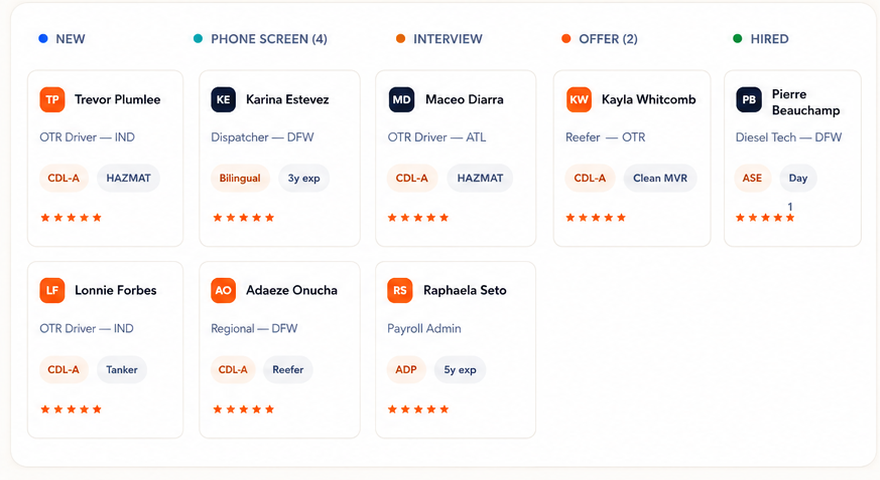Click the Bilingual tag on Karina Estevez
This screenshot has height=480, width=880.
240,179
